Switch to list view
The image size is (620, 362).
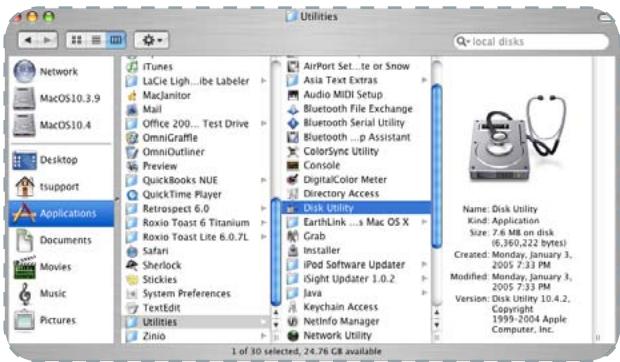pyautogui.click(x=96, y=40)
